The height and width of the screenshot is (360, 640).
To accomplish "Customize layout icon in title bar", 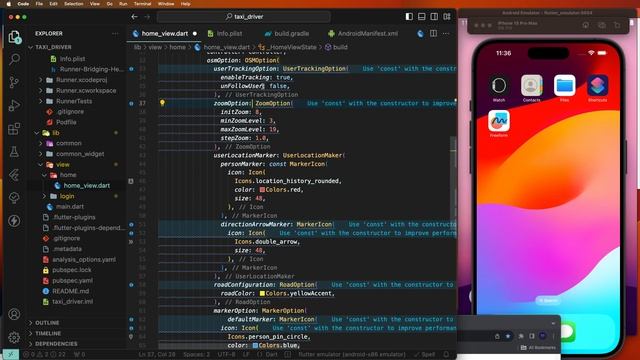I will pyautogui.click(x=447, y=17).
